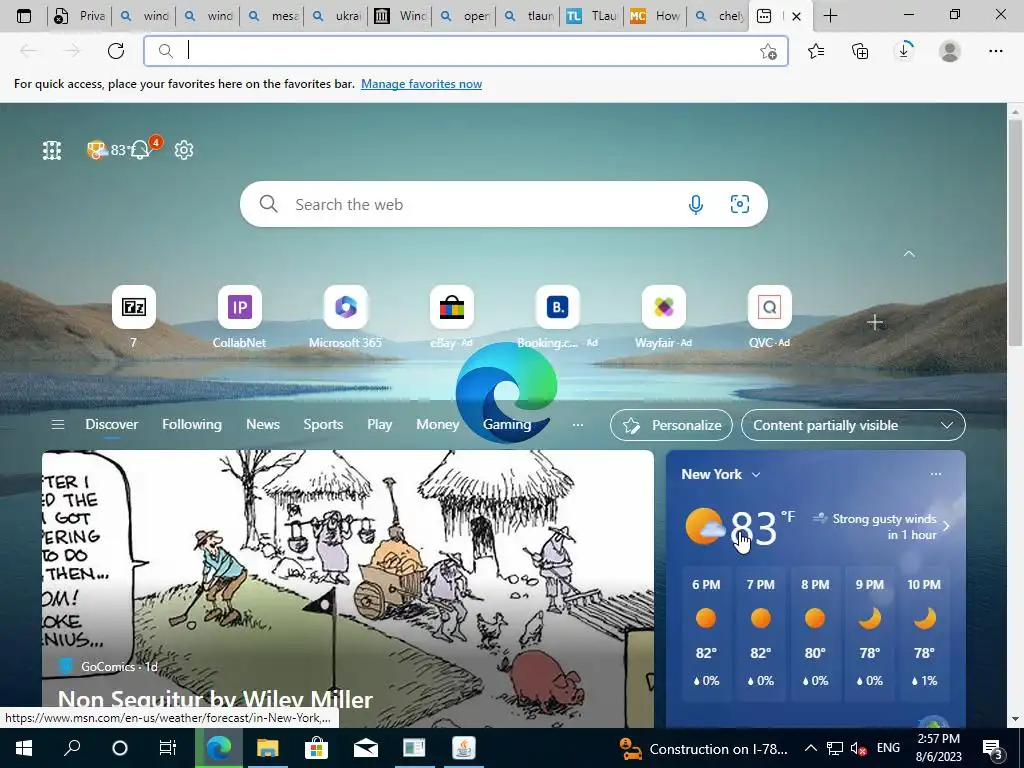Open the app launcher grid icon
The image size is (1024, 768).
tap(52, 150)
